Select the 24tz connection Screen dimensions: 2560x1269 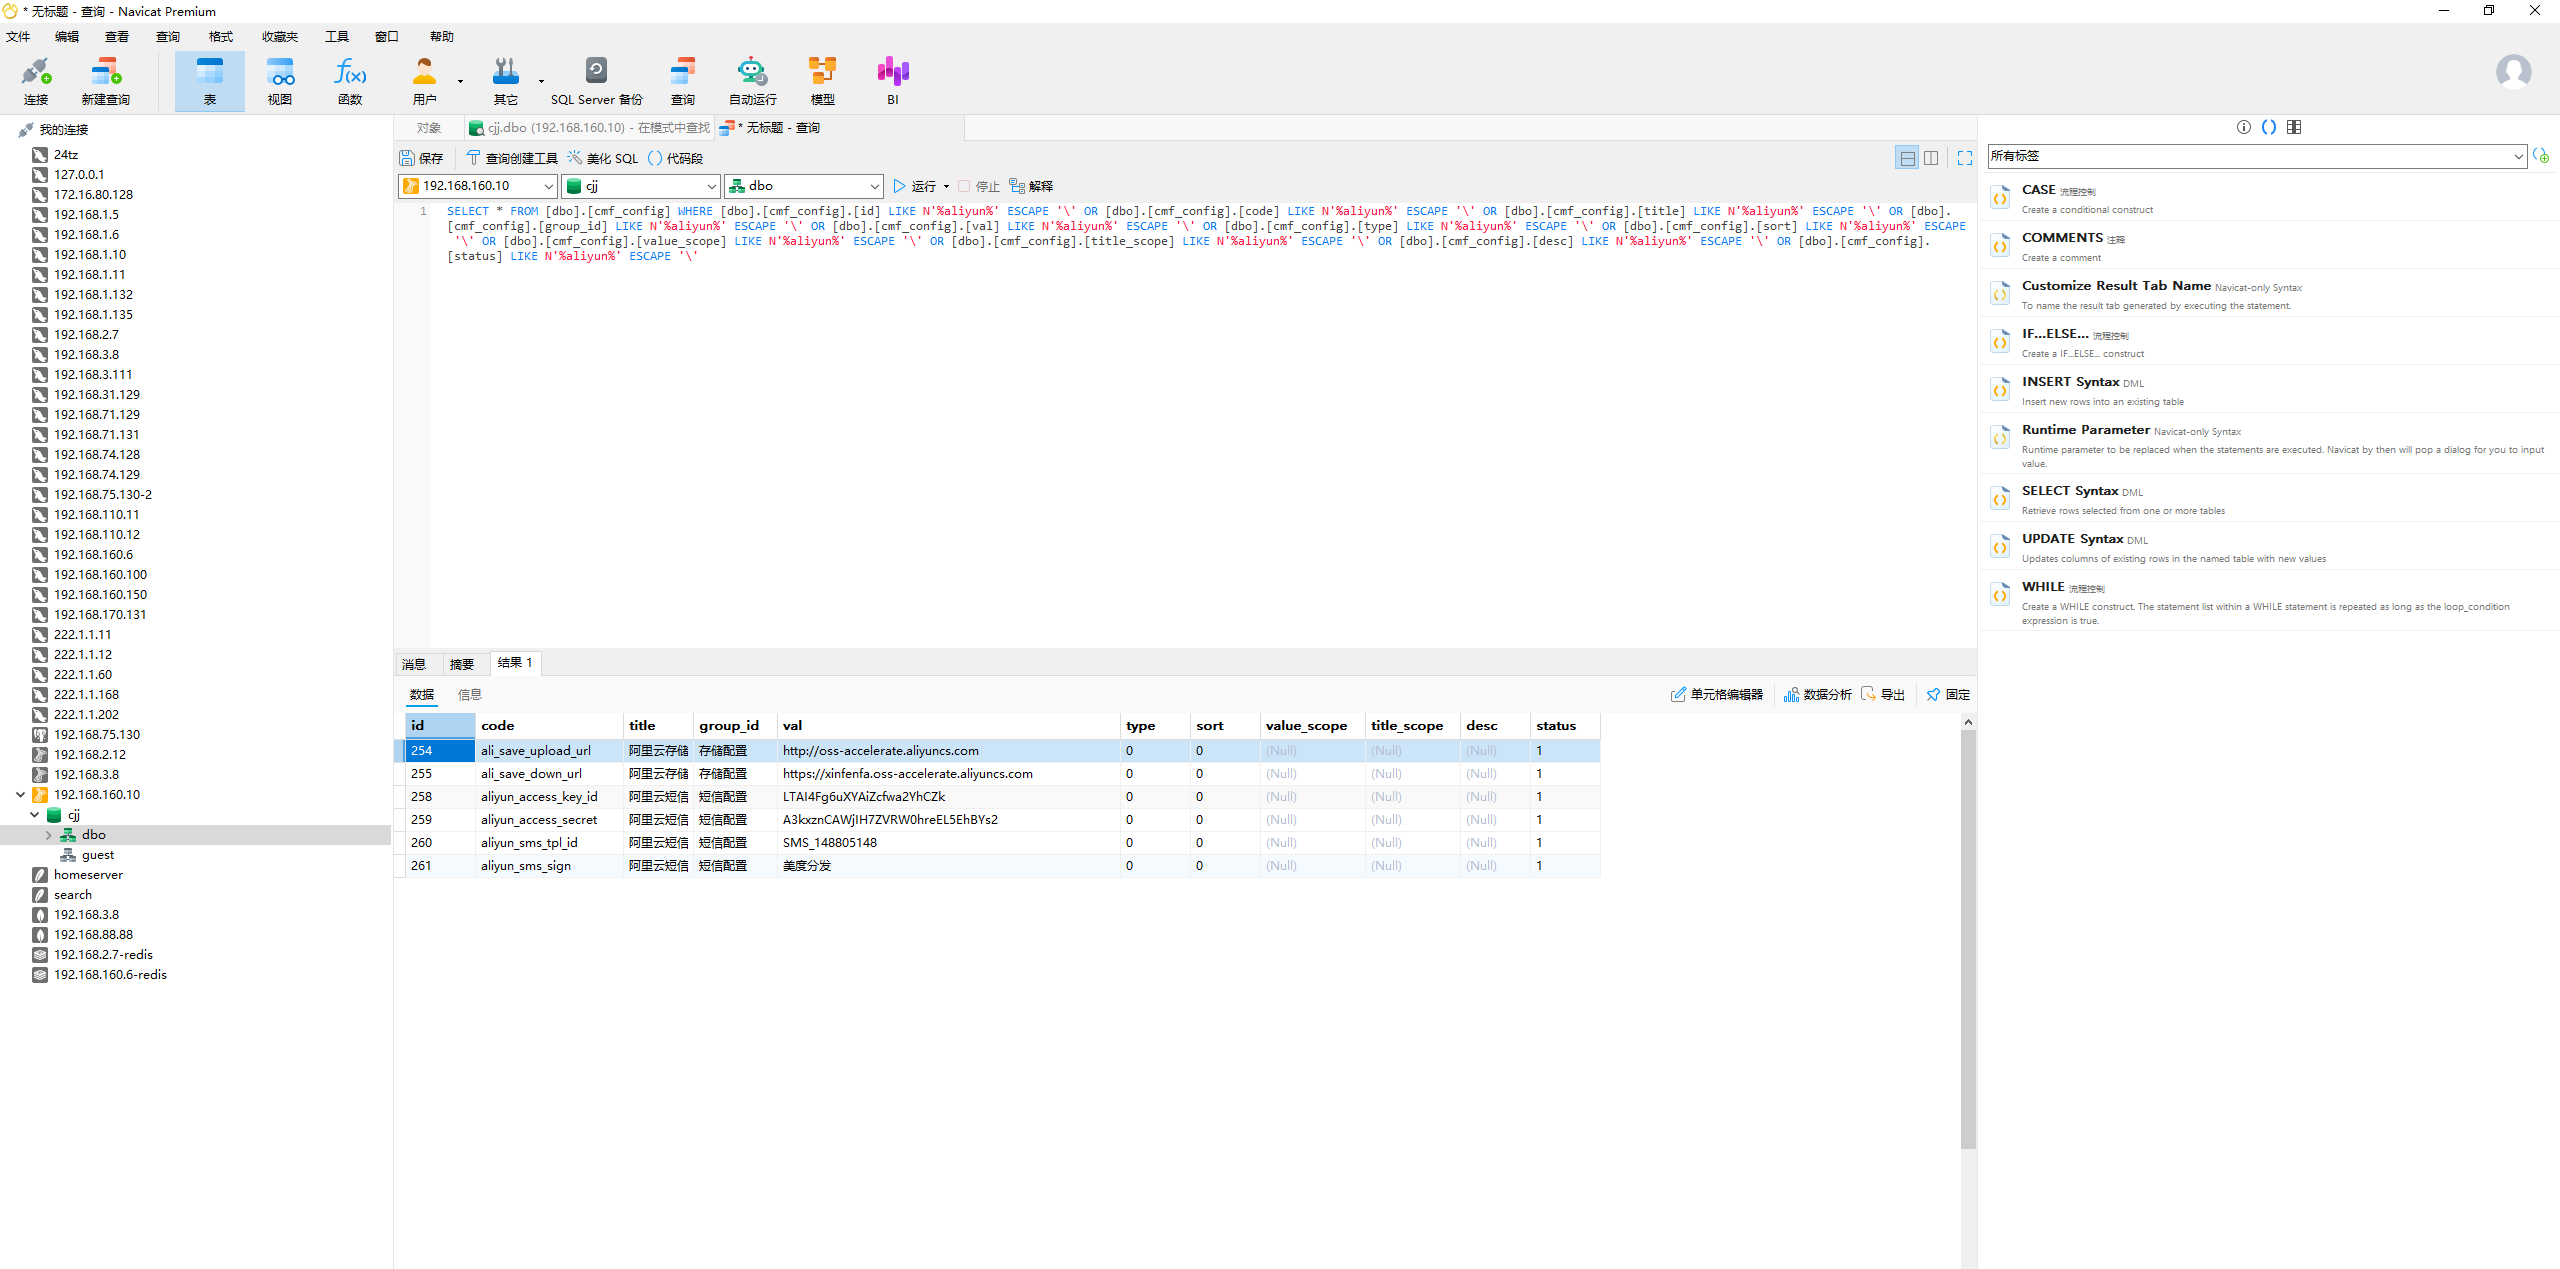click(66, 155)
